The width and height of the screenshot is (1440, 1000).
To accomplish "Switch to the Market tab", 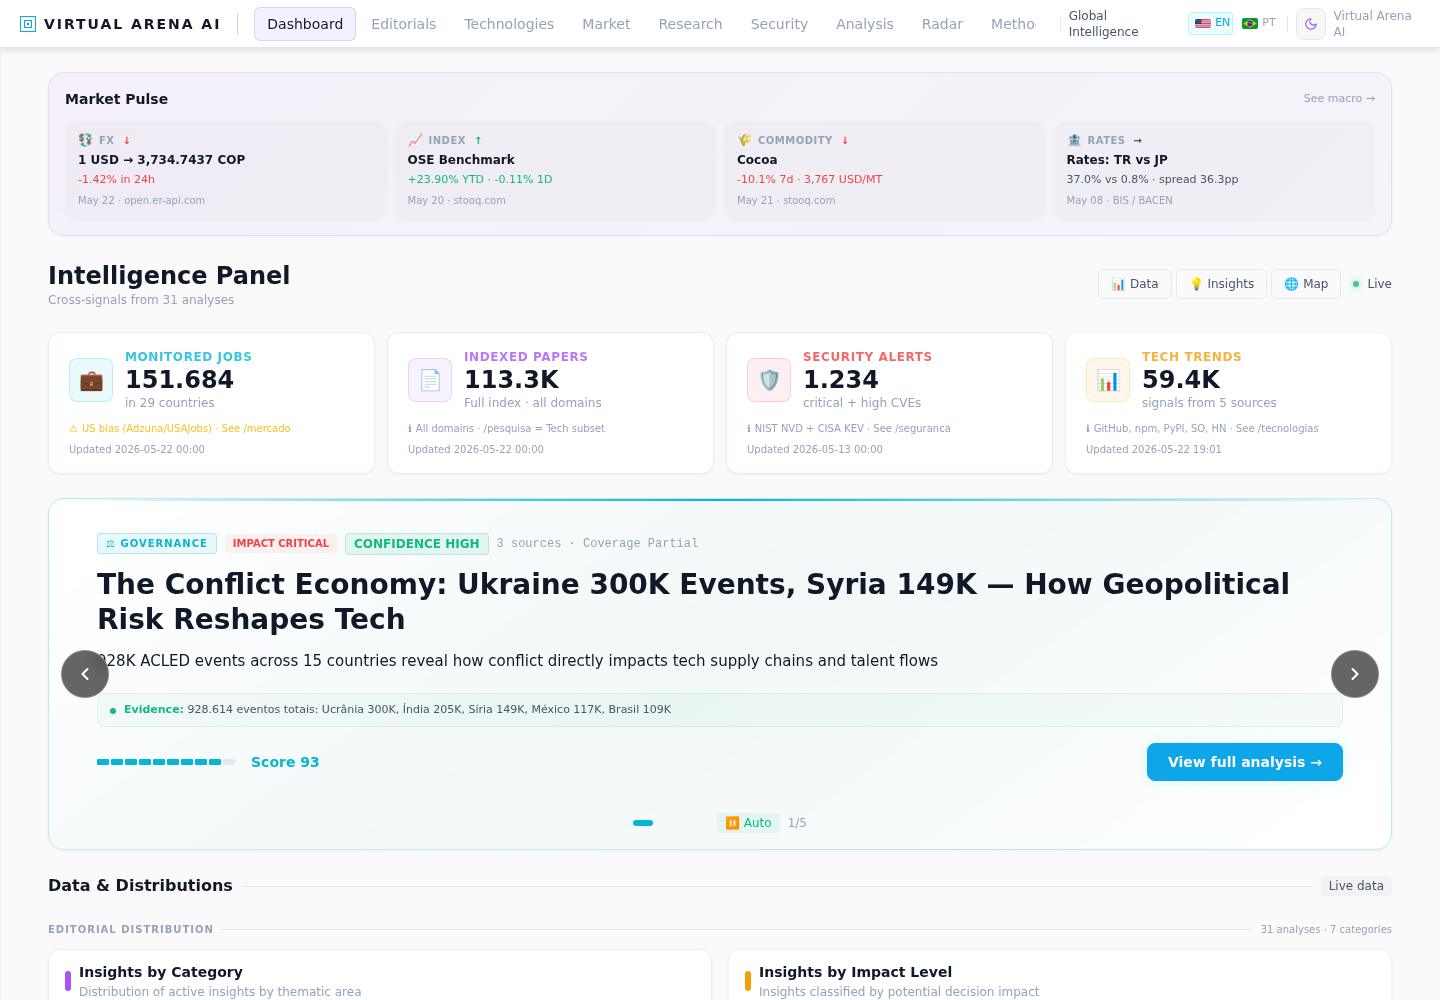I will click(x=606, y=24).
